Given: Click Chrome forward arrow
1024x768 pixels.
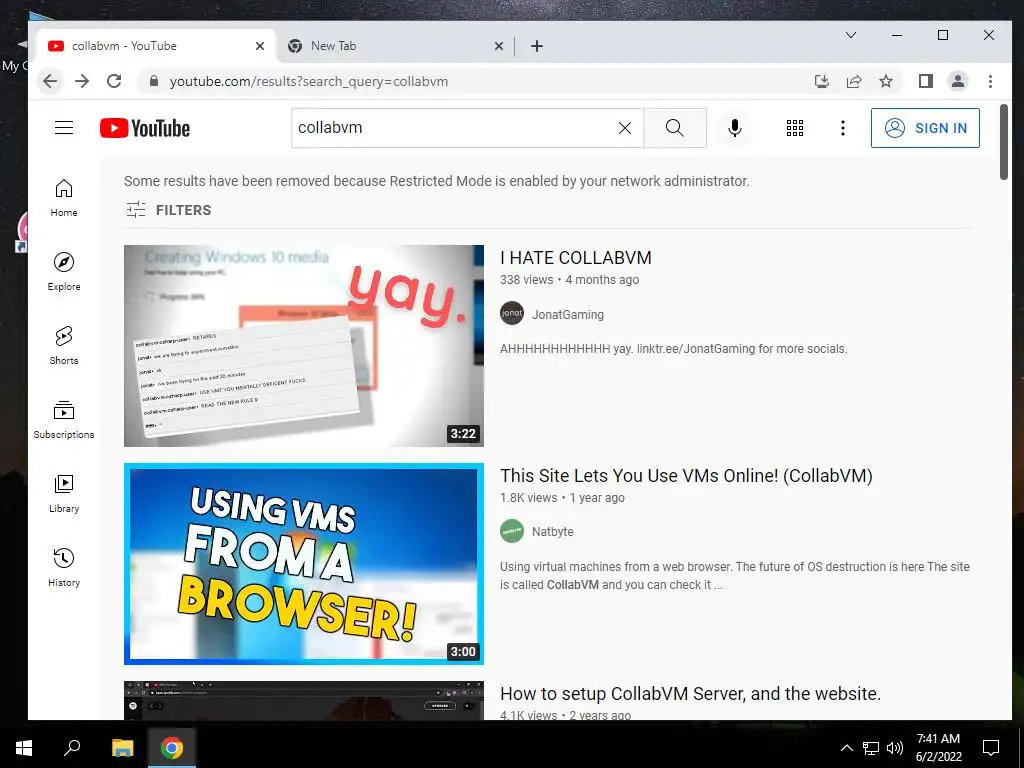Looking at the screenshot, I should 82,82.
